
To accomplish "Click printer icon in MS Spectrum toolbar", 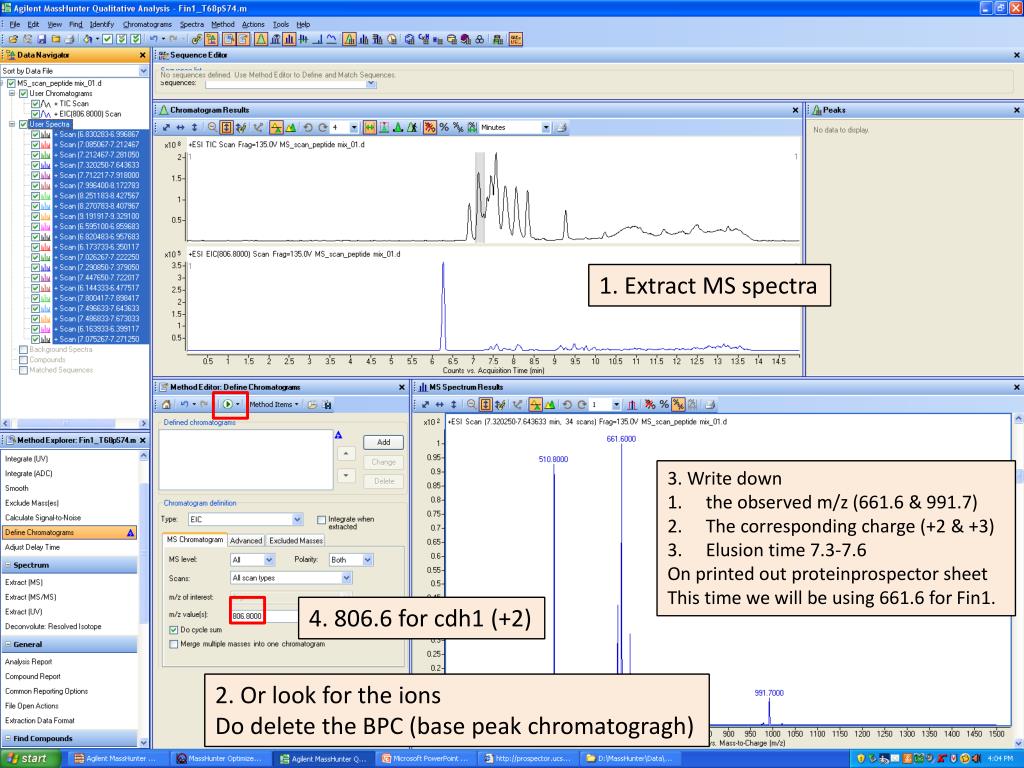I will pyautogui.click(x=710, y=405).
